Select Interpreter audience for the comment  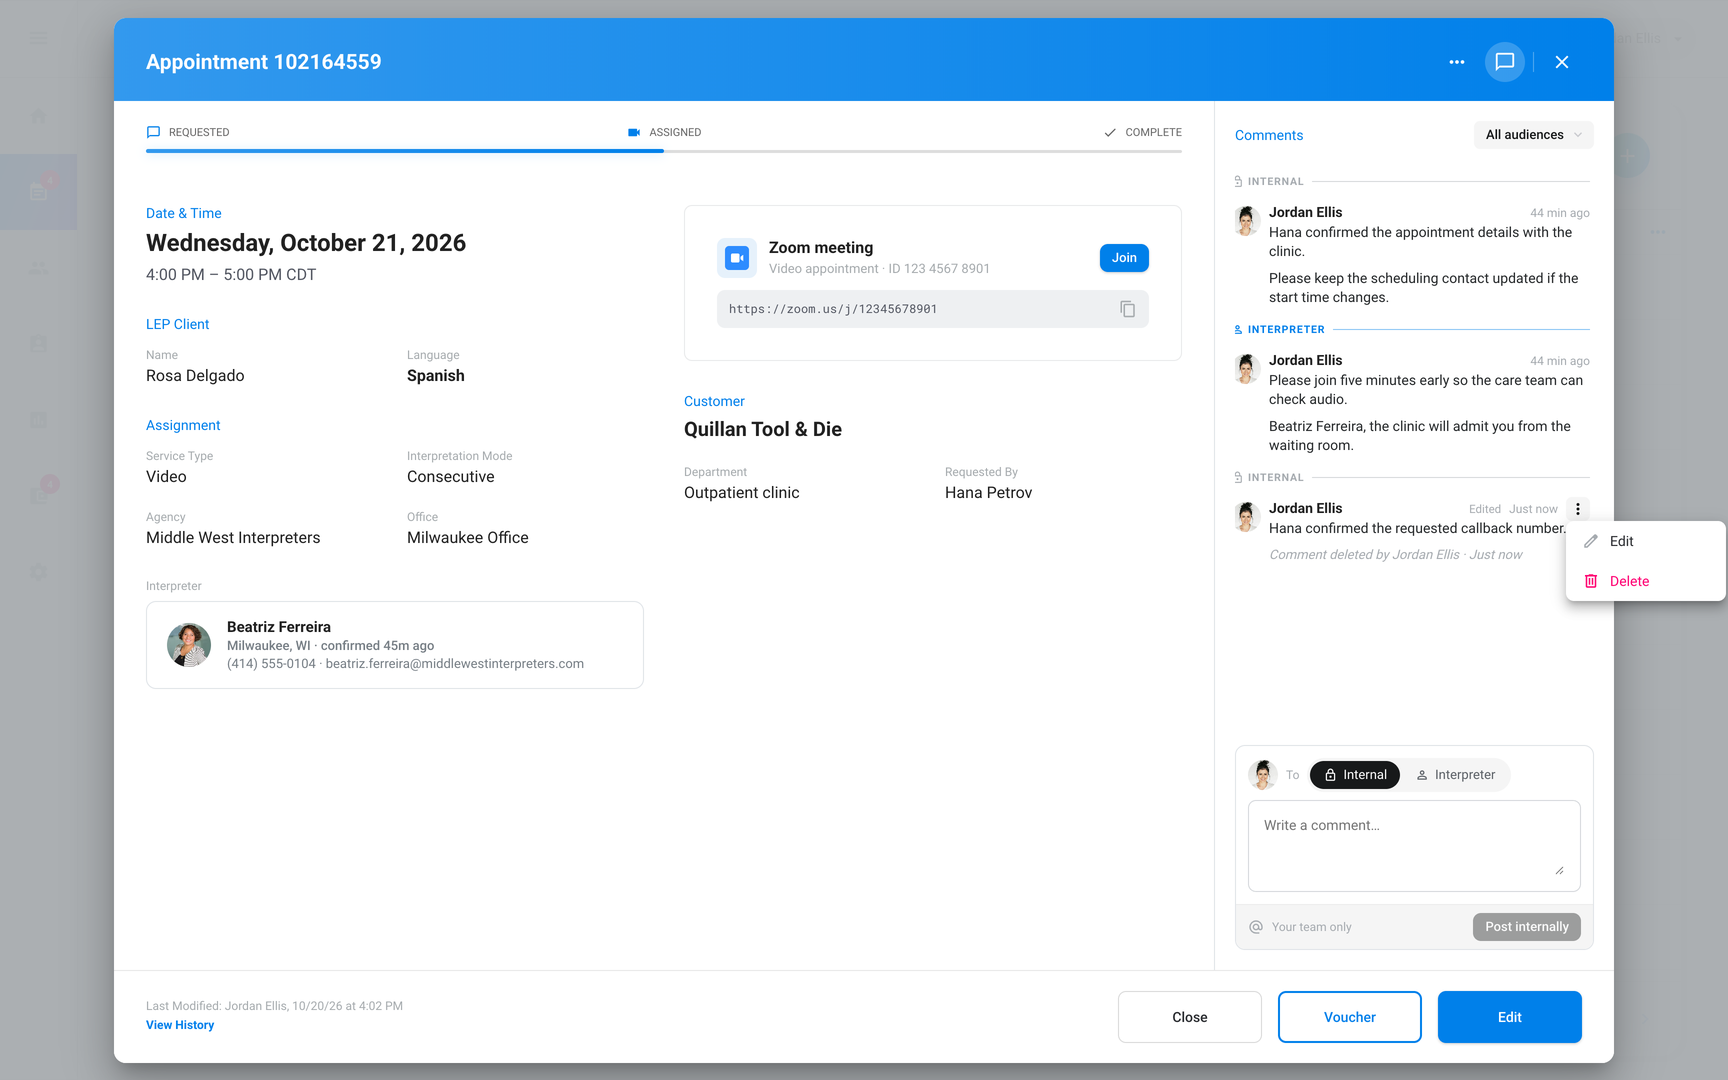1455,775
